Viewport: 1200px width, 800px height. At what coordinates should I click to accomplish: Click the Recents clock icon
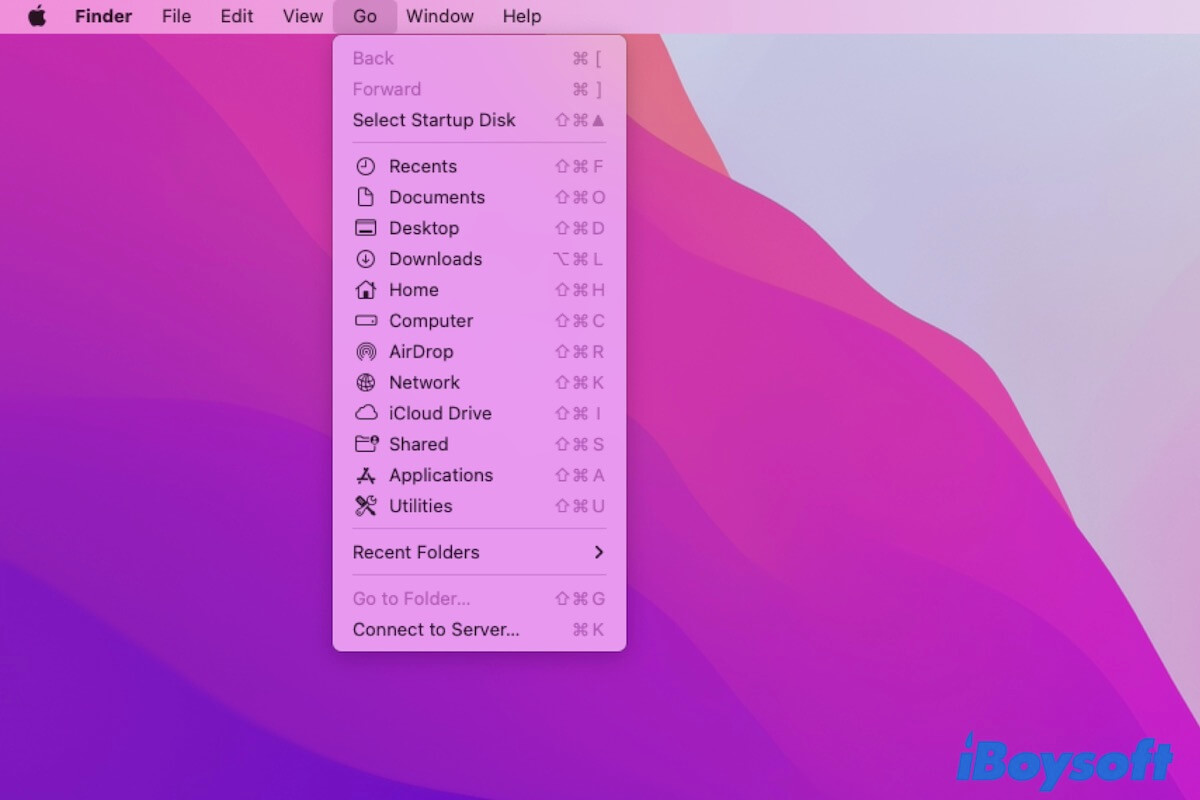point(366,167)
